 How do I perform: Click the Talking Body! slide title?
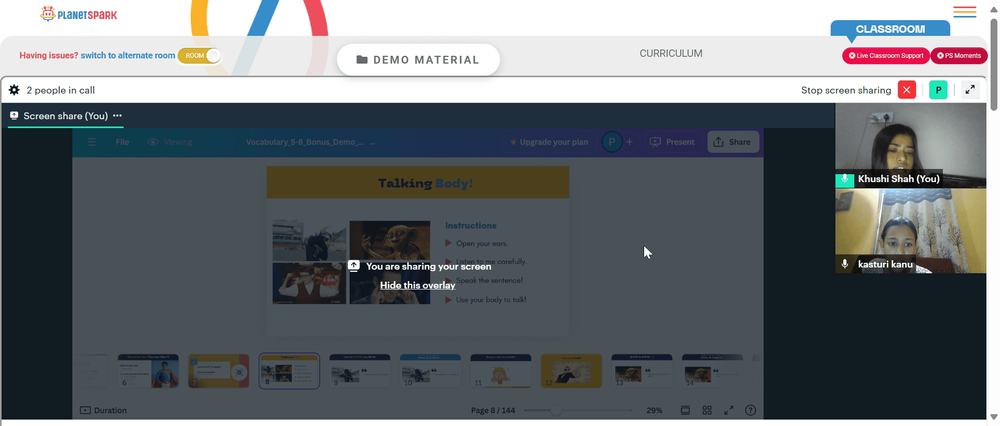425,184
